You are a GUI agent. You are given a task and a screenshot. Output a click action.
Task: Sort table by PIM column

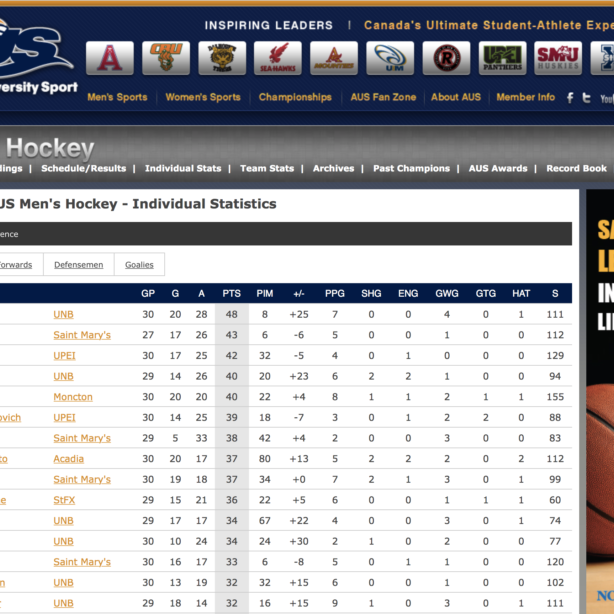265,294
